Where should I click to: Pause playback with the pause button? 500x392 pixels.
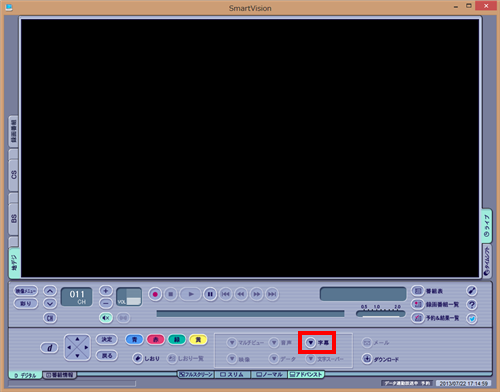click(x=210, y=294)
